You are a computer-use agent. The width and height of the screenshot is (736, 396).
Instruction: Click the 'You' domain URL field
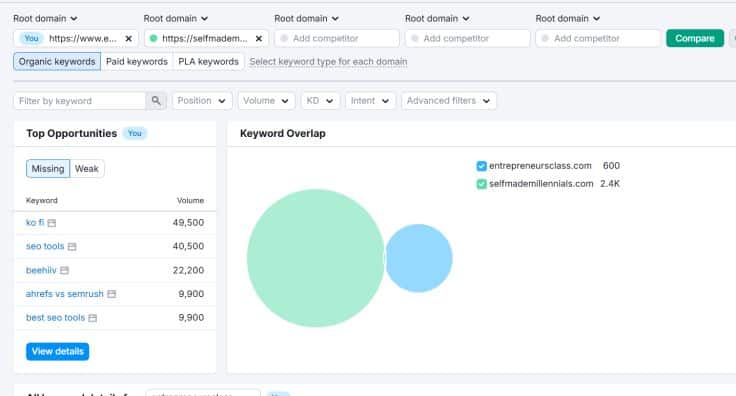(75, 38)
